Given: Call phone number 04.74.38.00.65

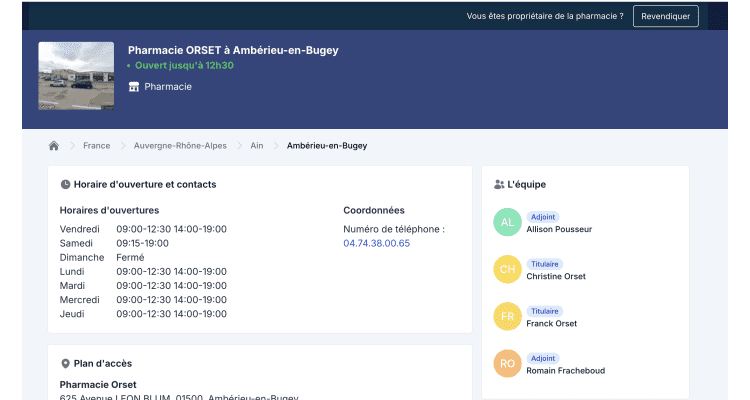Looking at the screenshot, I should (376, 243).
